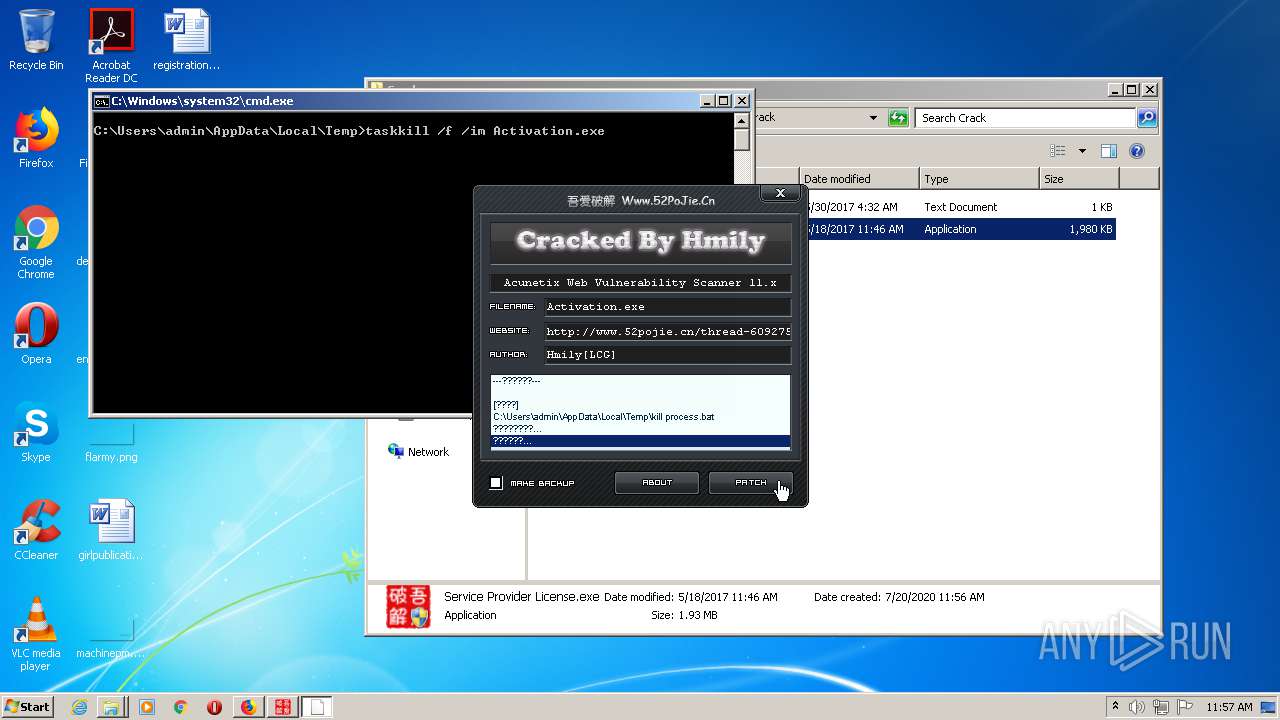Open Internet Explorer from the taskbar
1280x720 pixels.
(79, 707)
